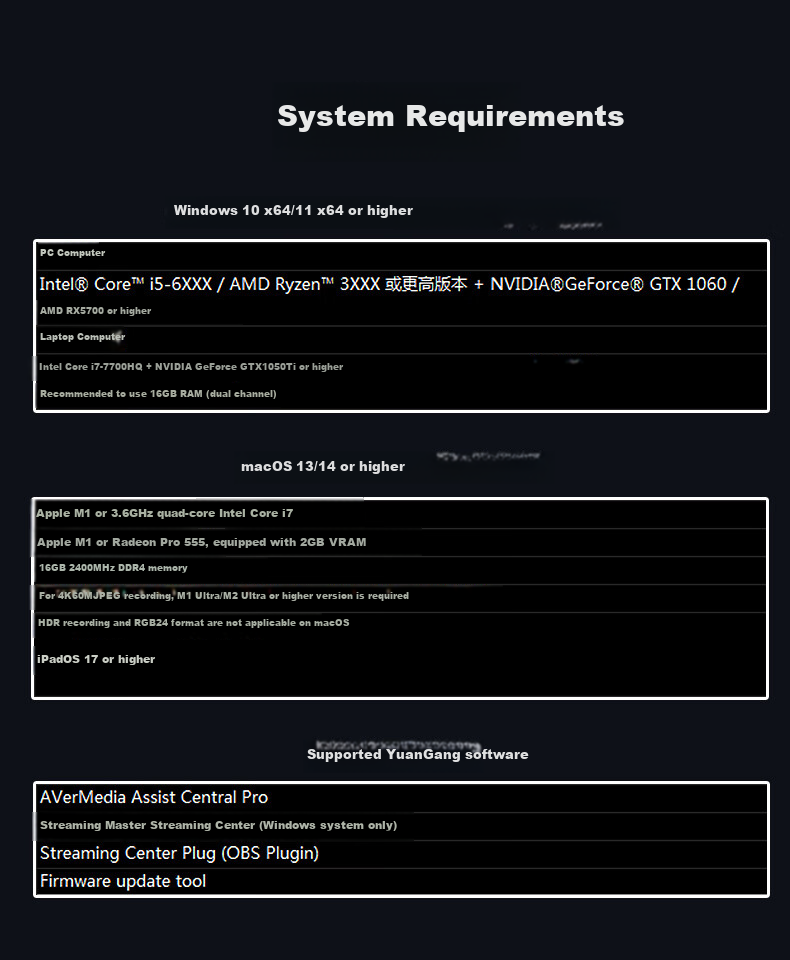Click 'AVerMedia Assist Central Pro' entry
Viewport: 790px width, 960px height.
154,797
